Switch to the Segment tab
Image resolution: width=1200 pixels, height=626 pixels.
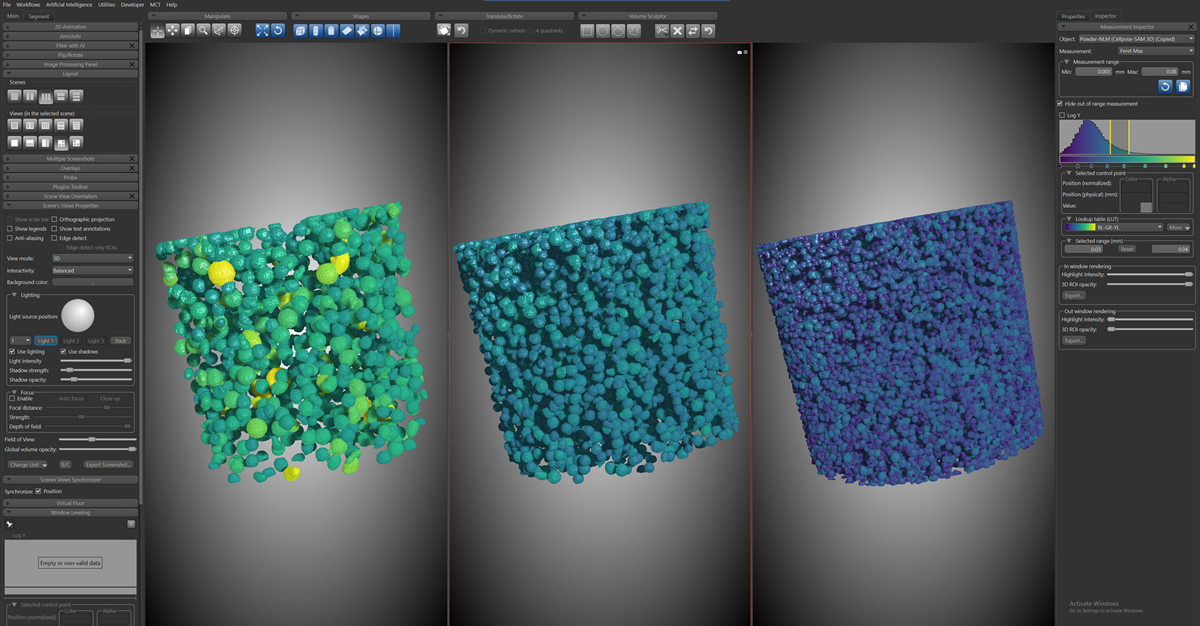[39, 17]
